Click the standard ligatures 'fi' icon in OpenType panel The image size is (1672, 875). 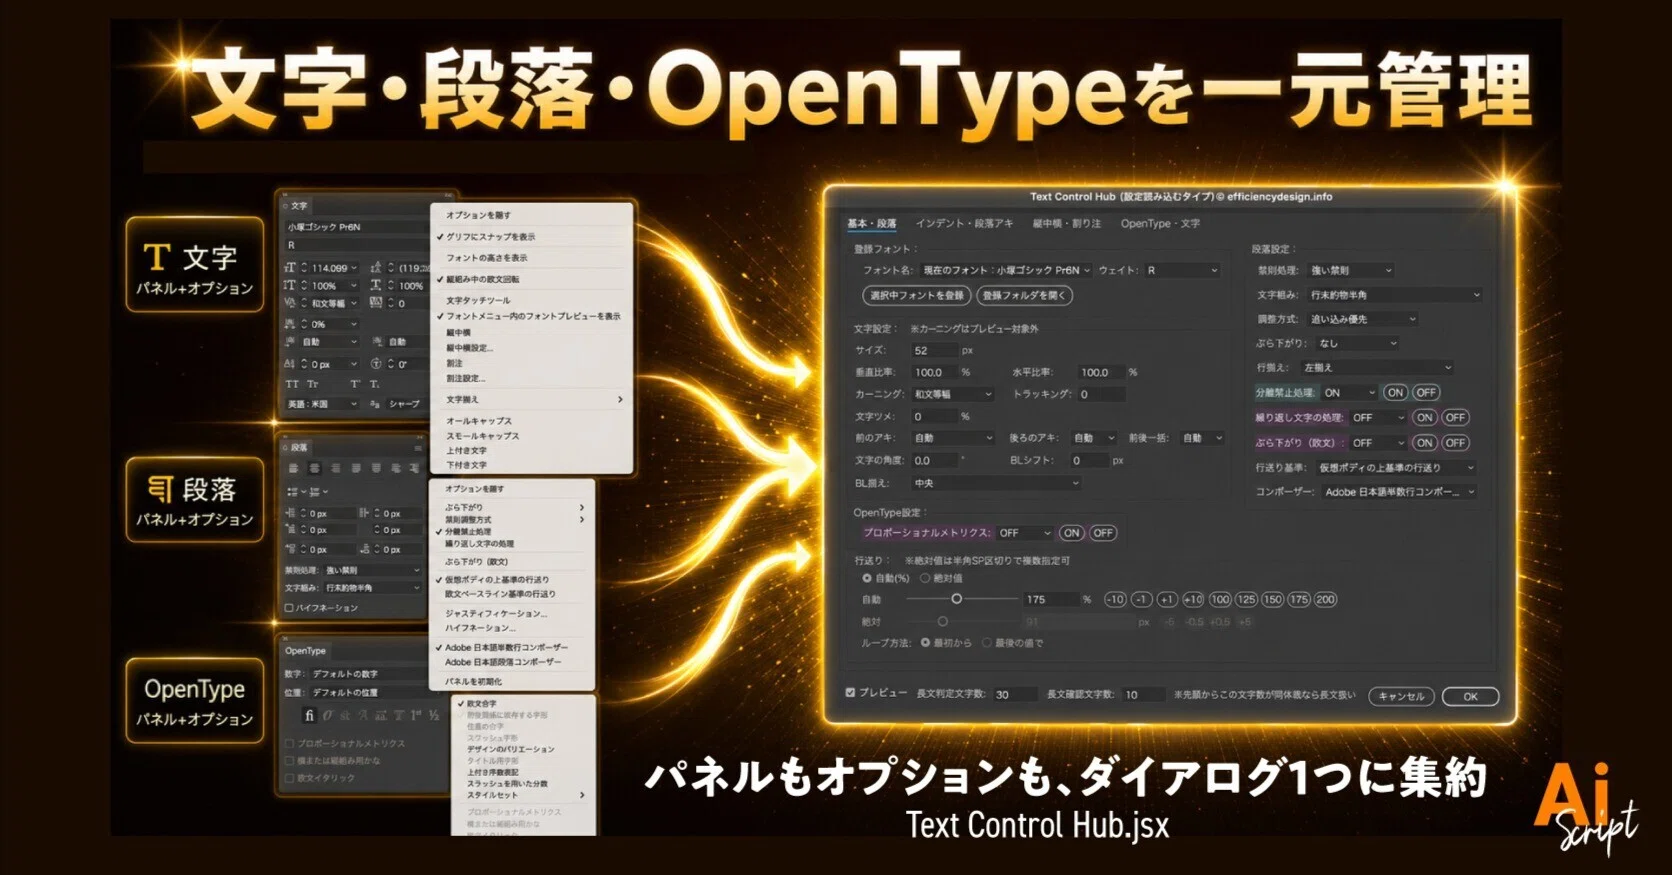309,715
